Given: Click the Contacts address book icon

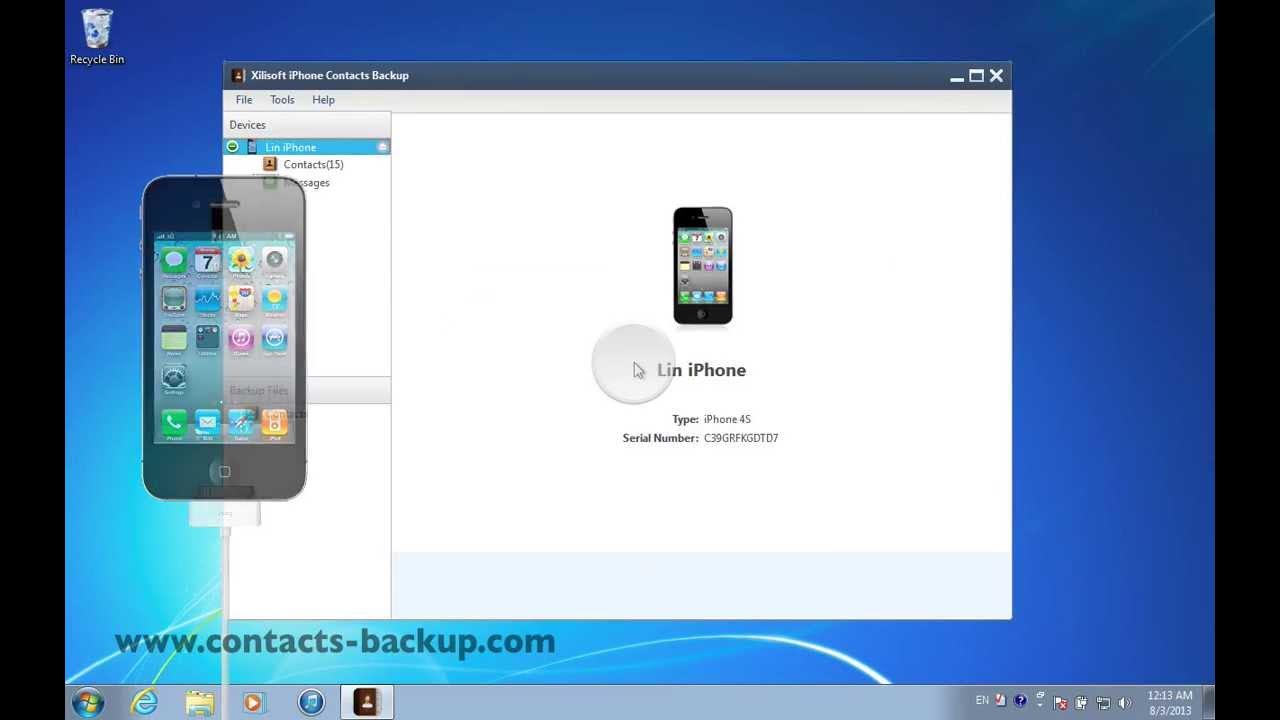Looking at the screenshot, I should pos(270,164).
